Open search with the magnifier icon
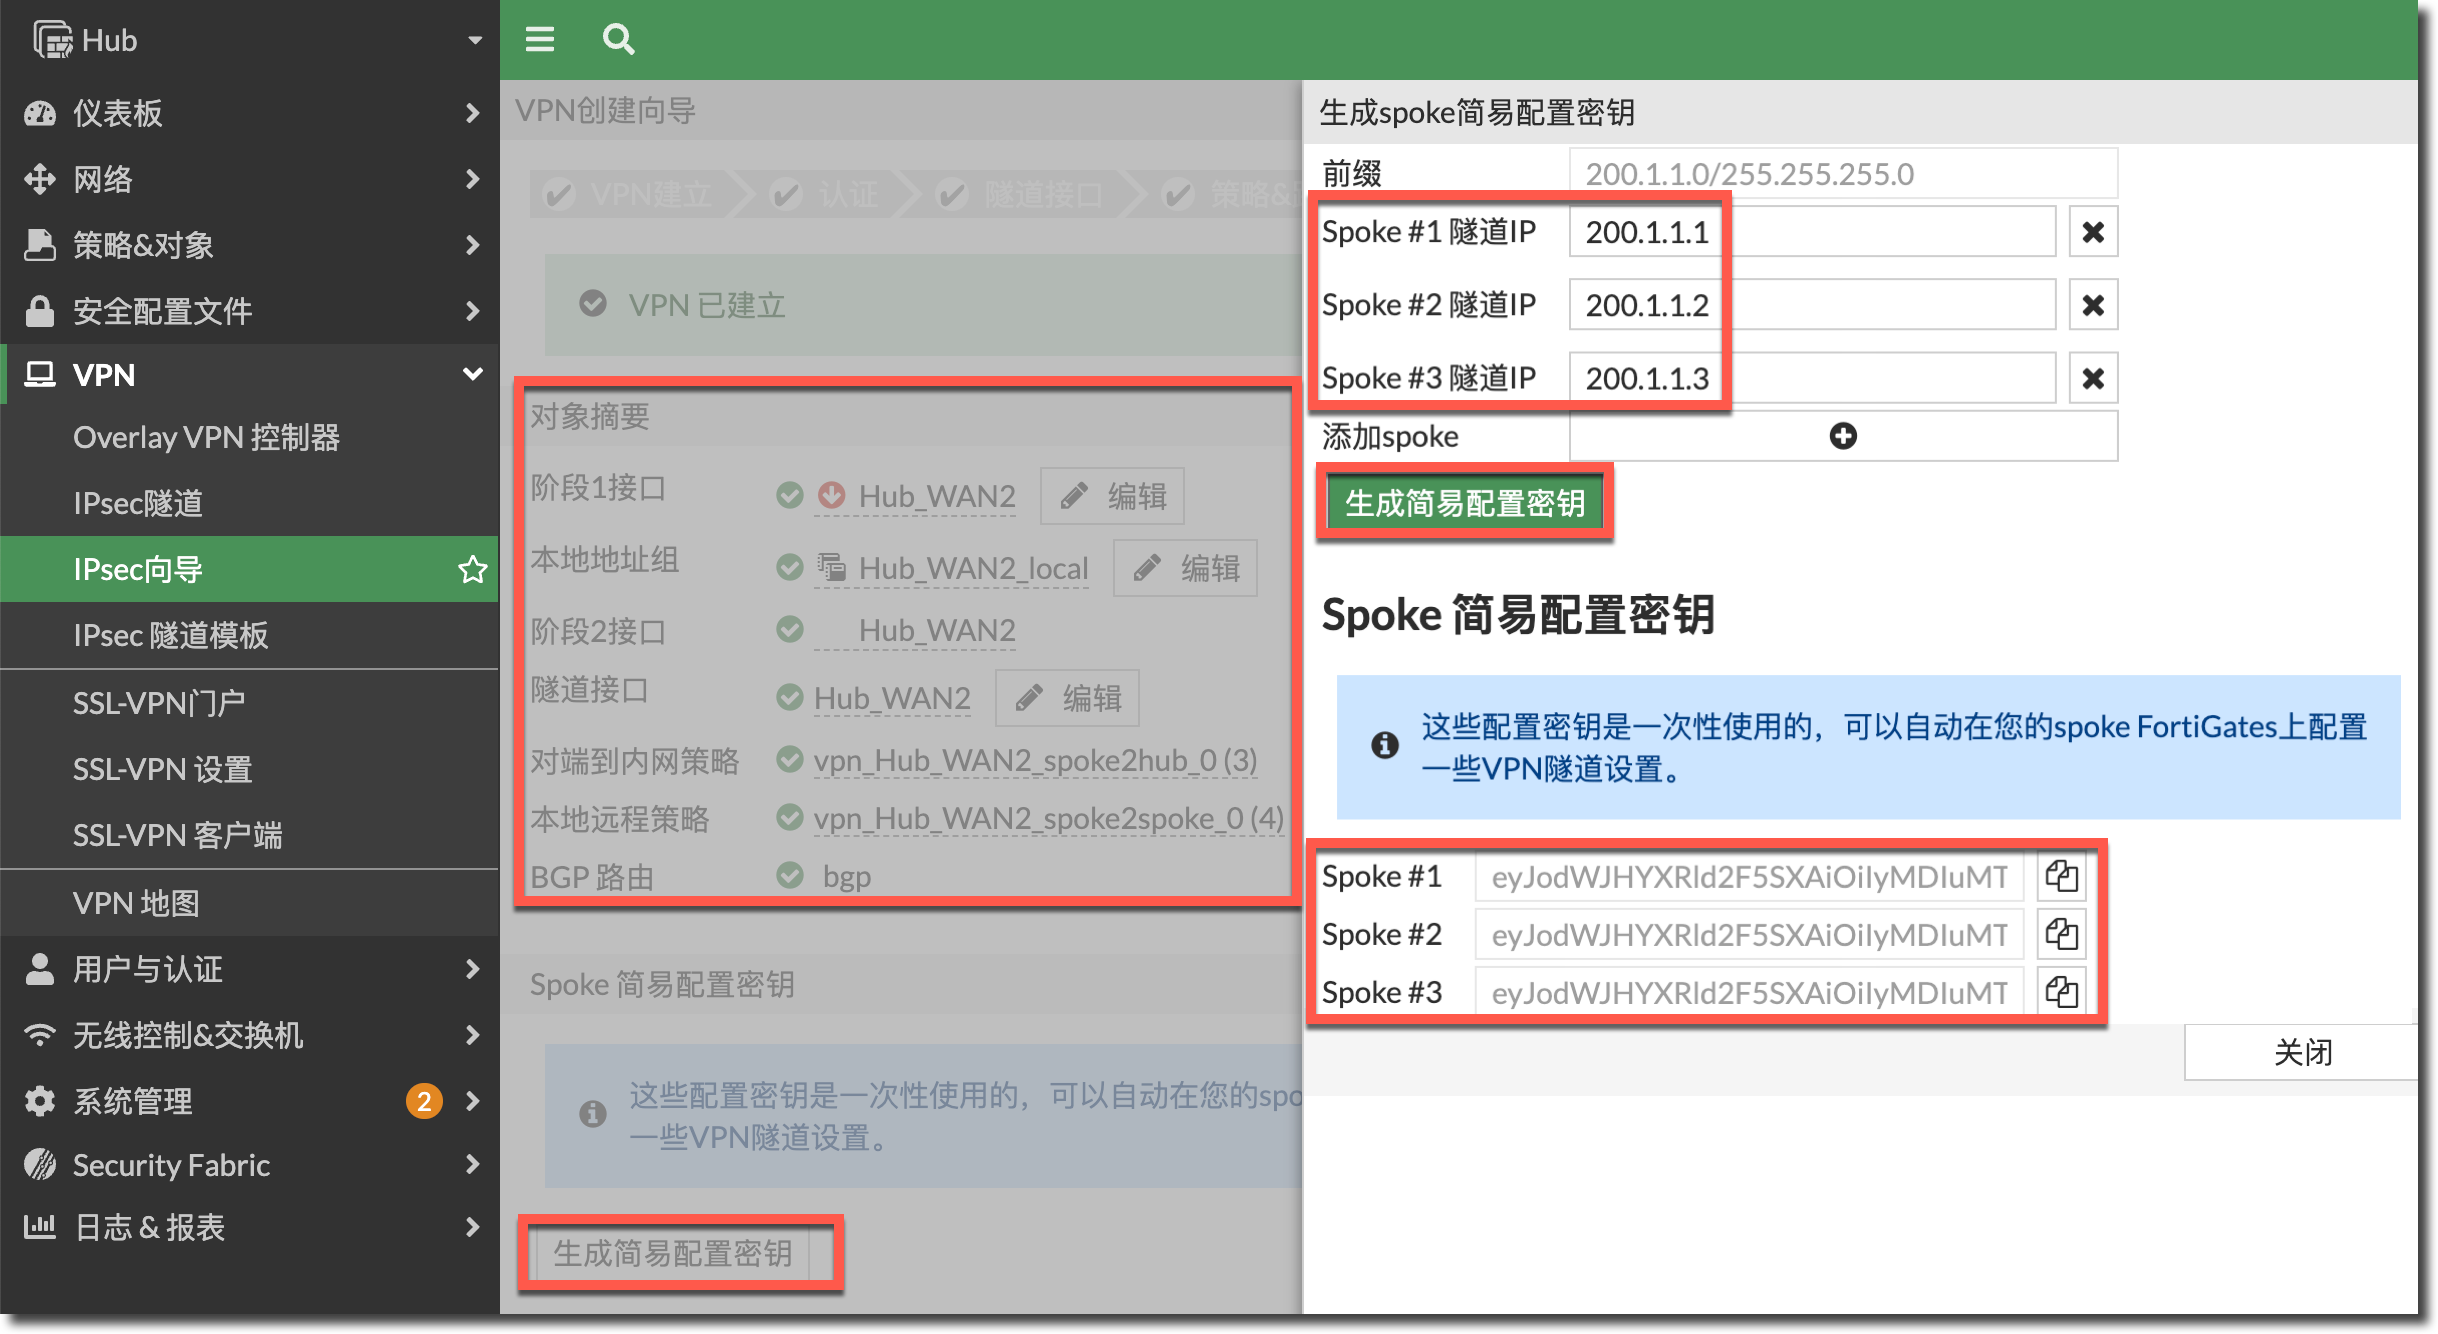Image resolution: width=2438 pixels, height=1334 pixels. pos(618,39)
